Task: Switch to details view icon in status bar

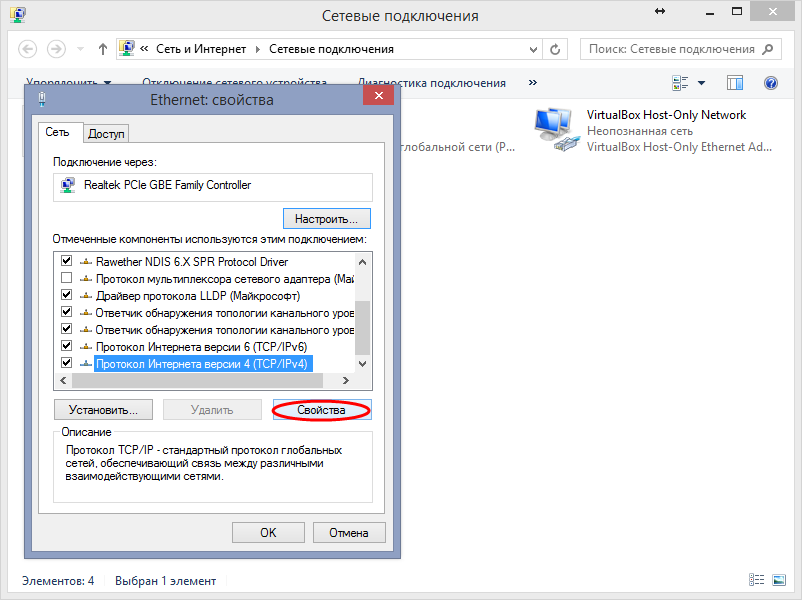Action: tap(756, 580)
